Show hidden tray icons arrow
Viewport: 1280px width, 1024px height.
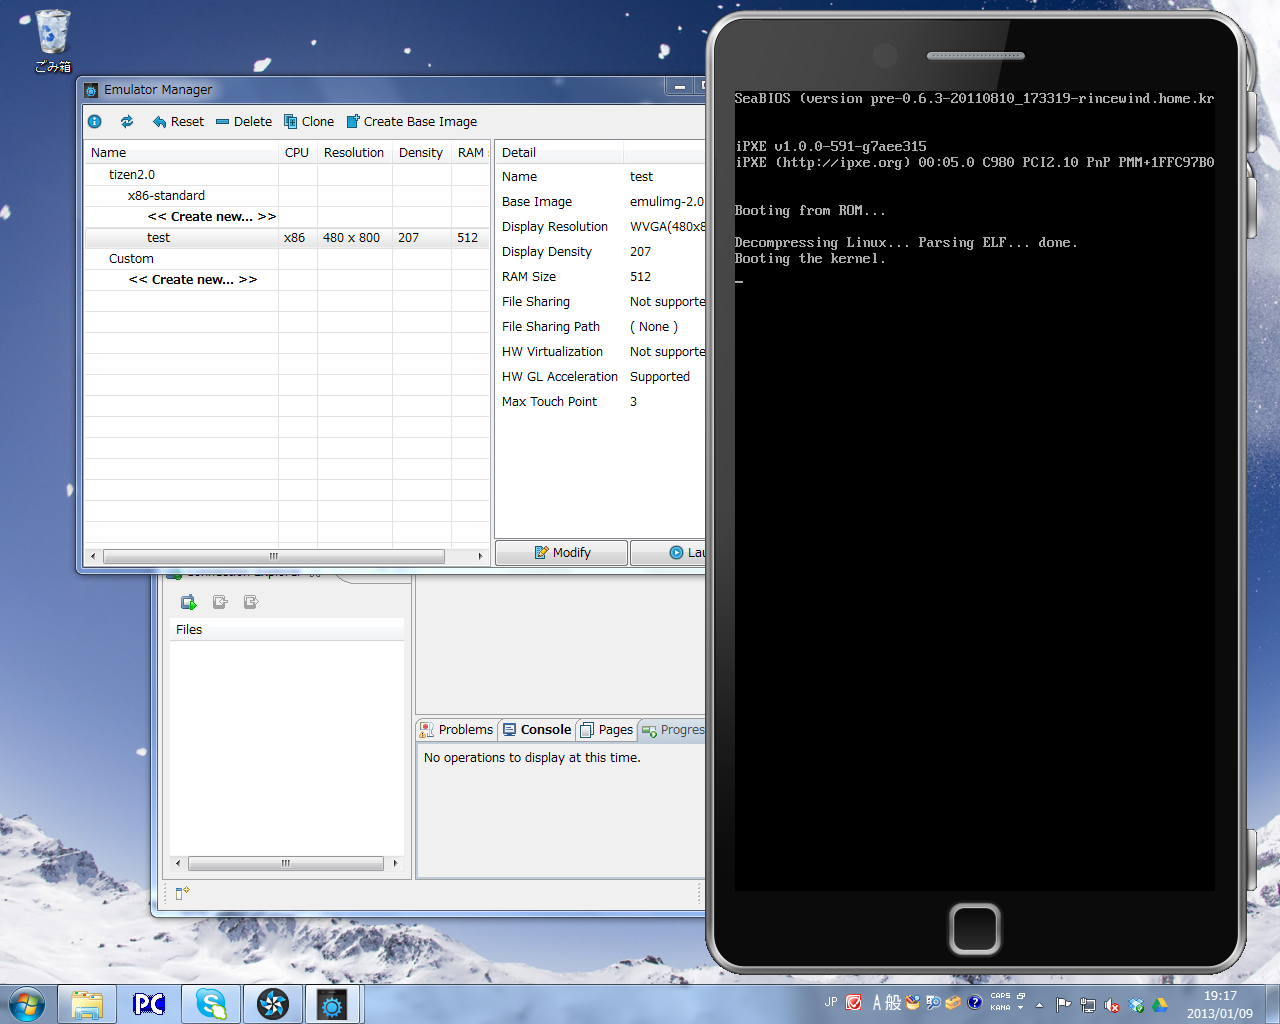point(1039,1005)
